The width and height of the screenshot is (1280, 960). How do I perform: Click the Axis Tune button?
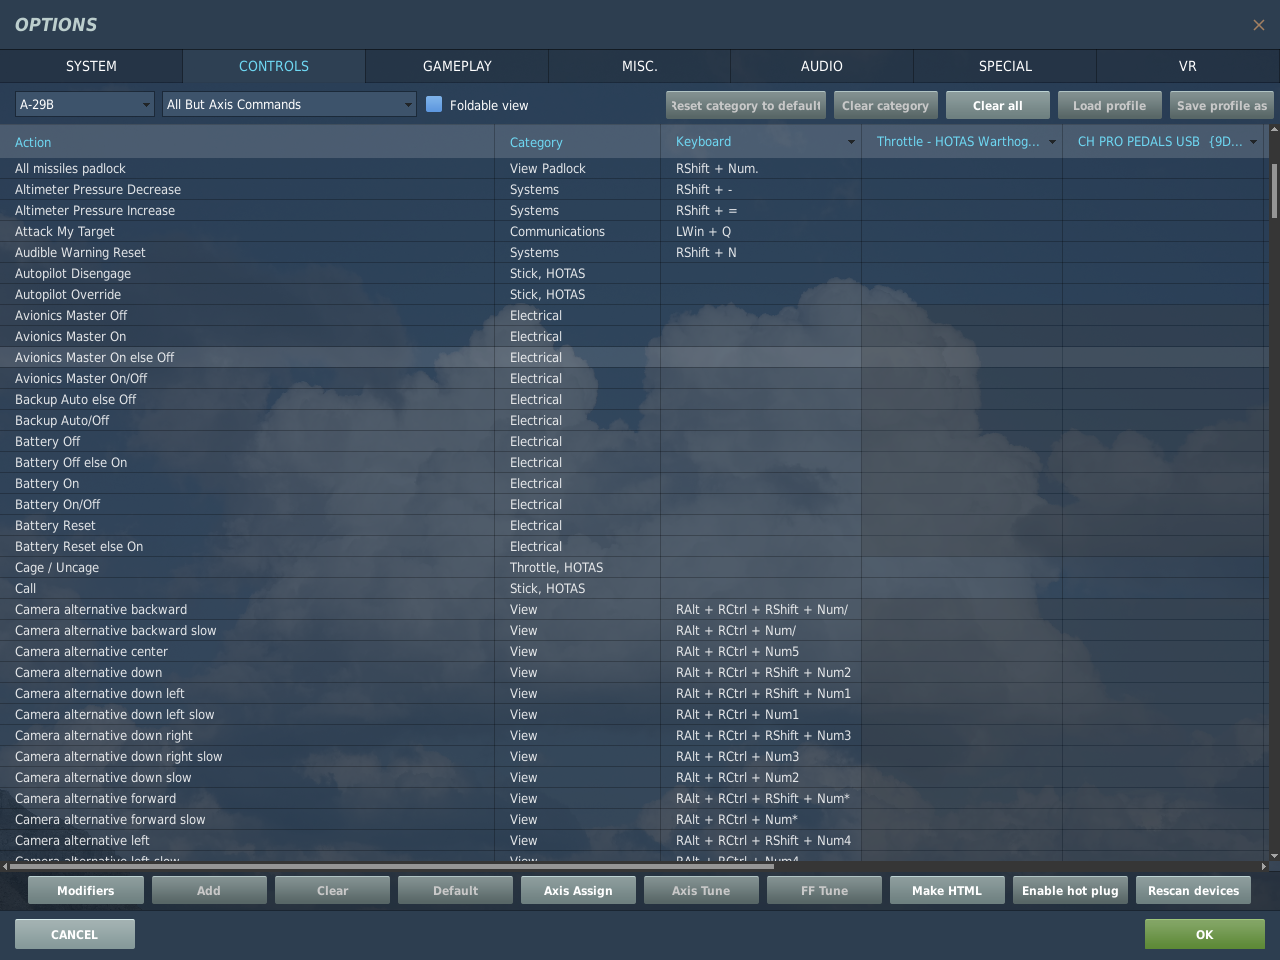[x=701, y=890]
